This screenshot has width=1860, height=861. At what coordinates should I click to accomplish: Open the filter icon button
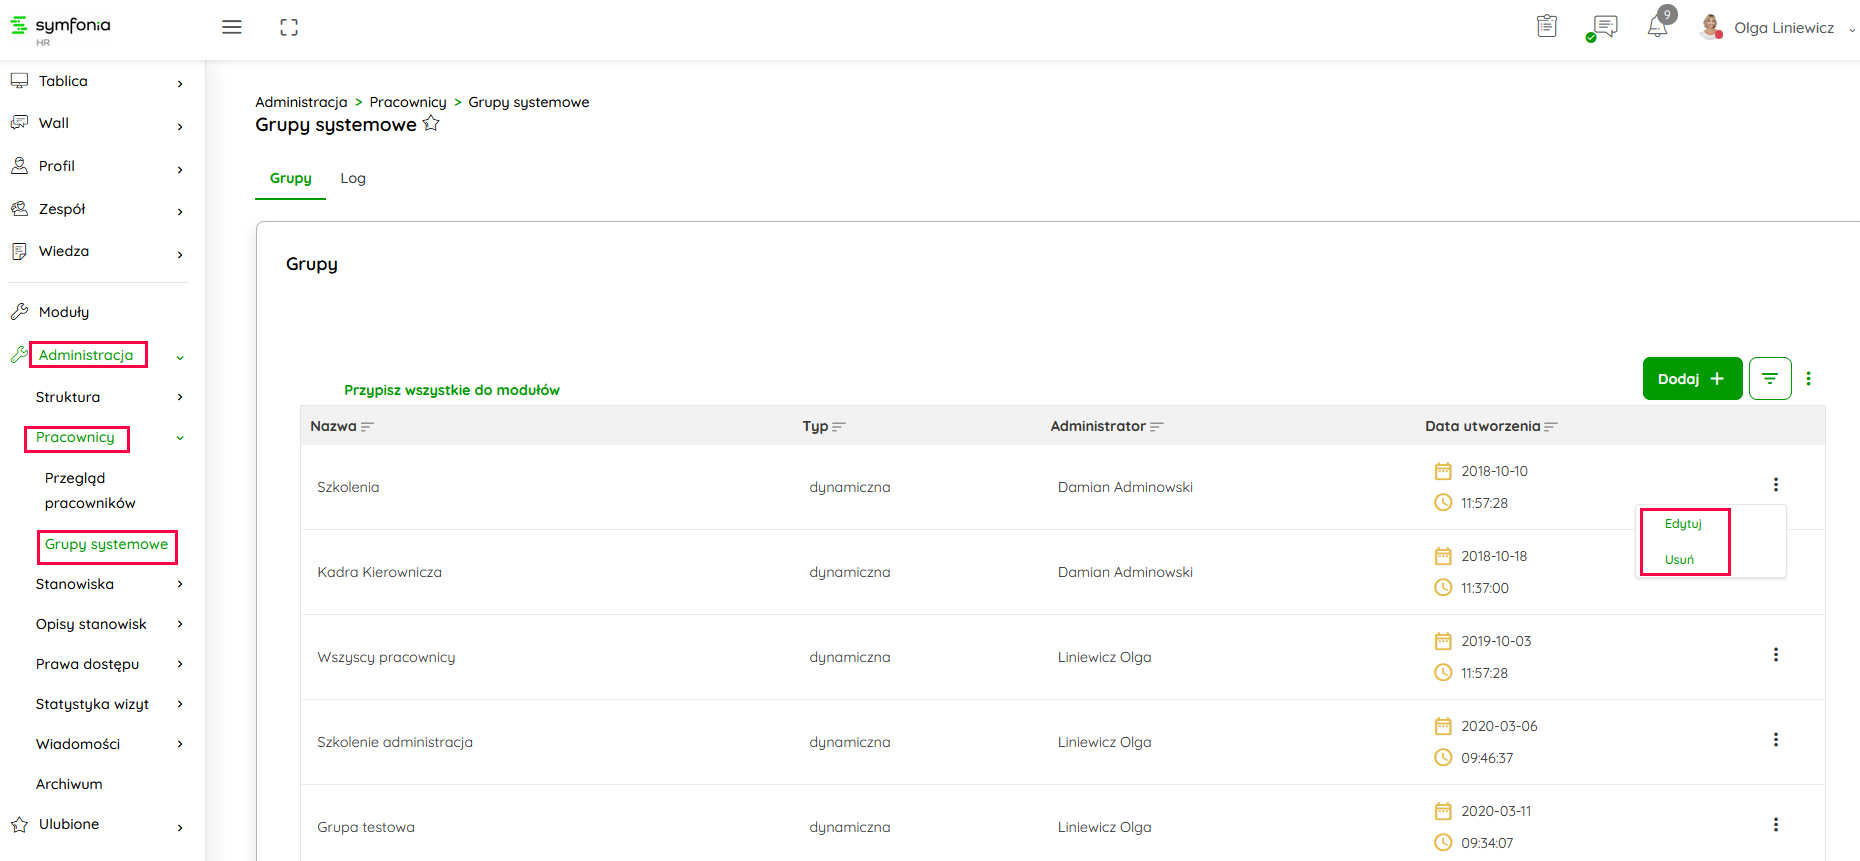[1769, 379]
